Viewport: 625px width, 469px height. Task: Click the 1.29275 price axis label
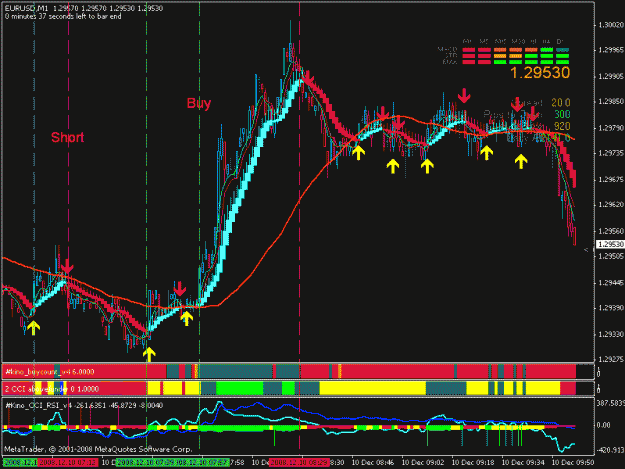point(610,359)
